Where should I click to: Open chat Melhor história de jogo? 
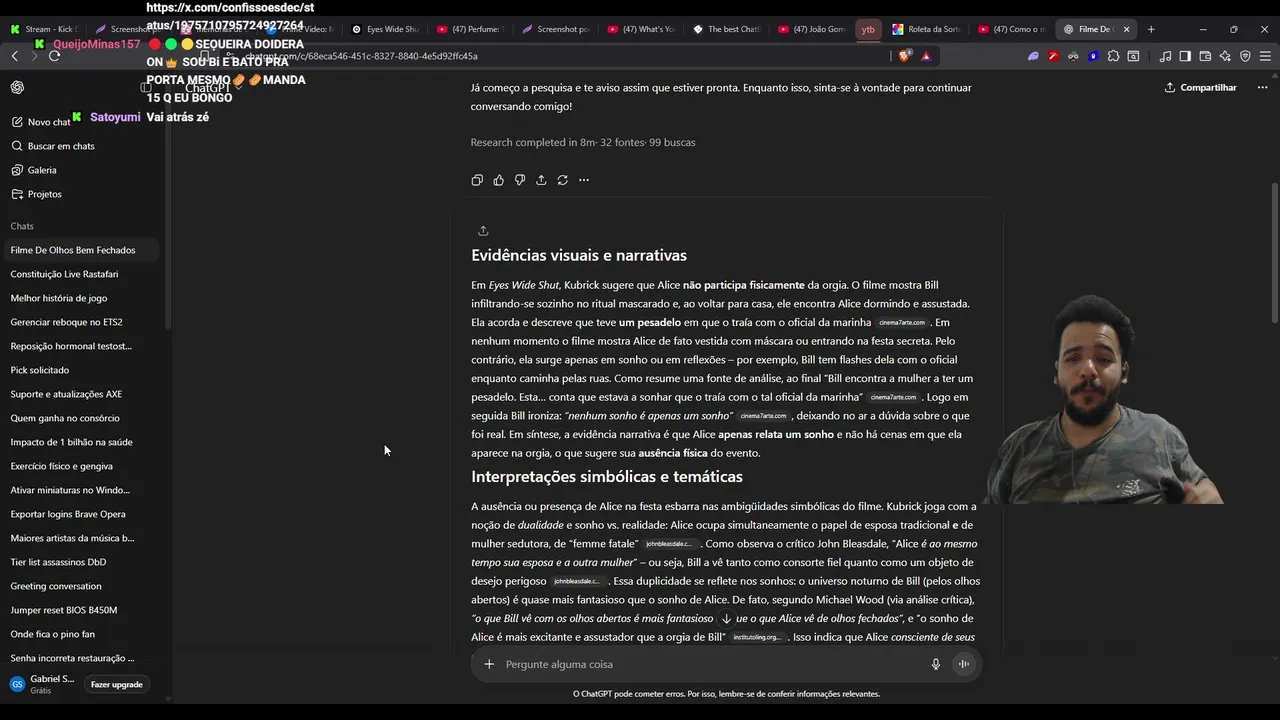tap(80, 298)
